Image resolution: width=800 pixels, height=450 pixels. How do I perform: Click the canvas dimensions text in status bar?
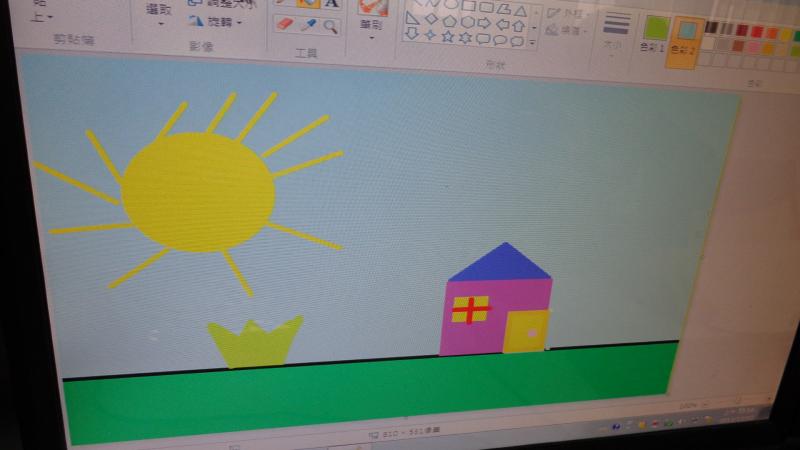411,433
